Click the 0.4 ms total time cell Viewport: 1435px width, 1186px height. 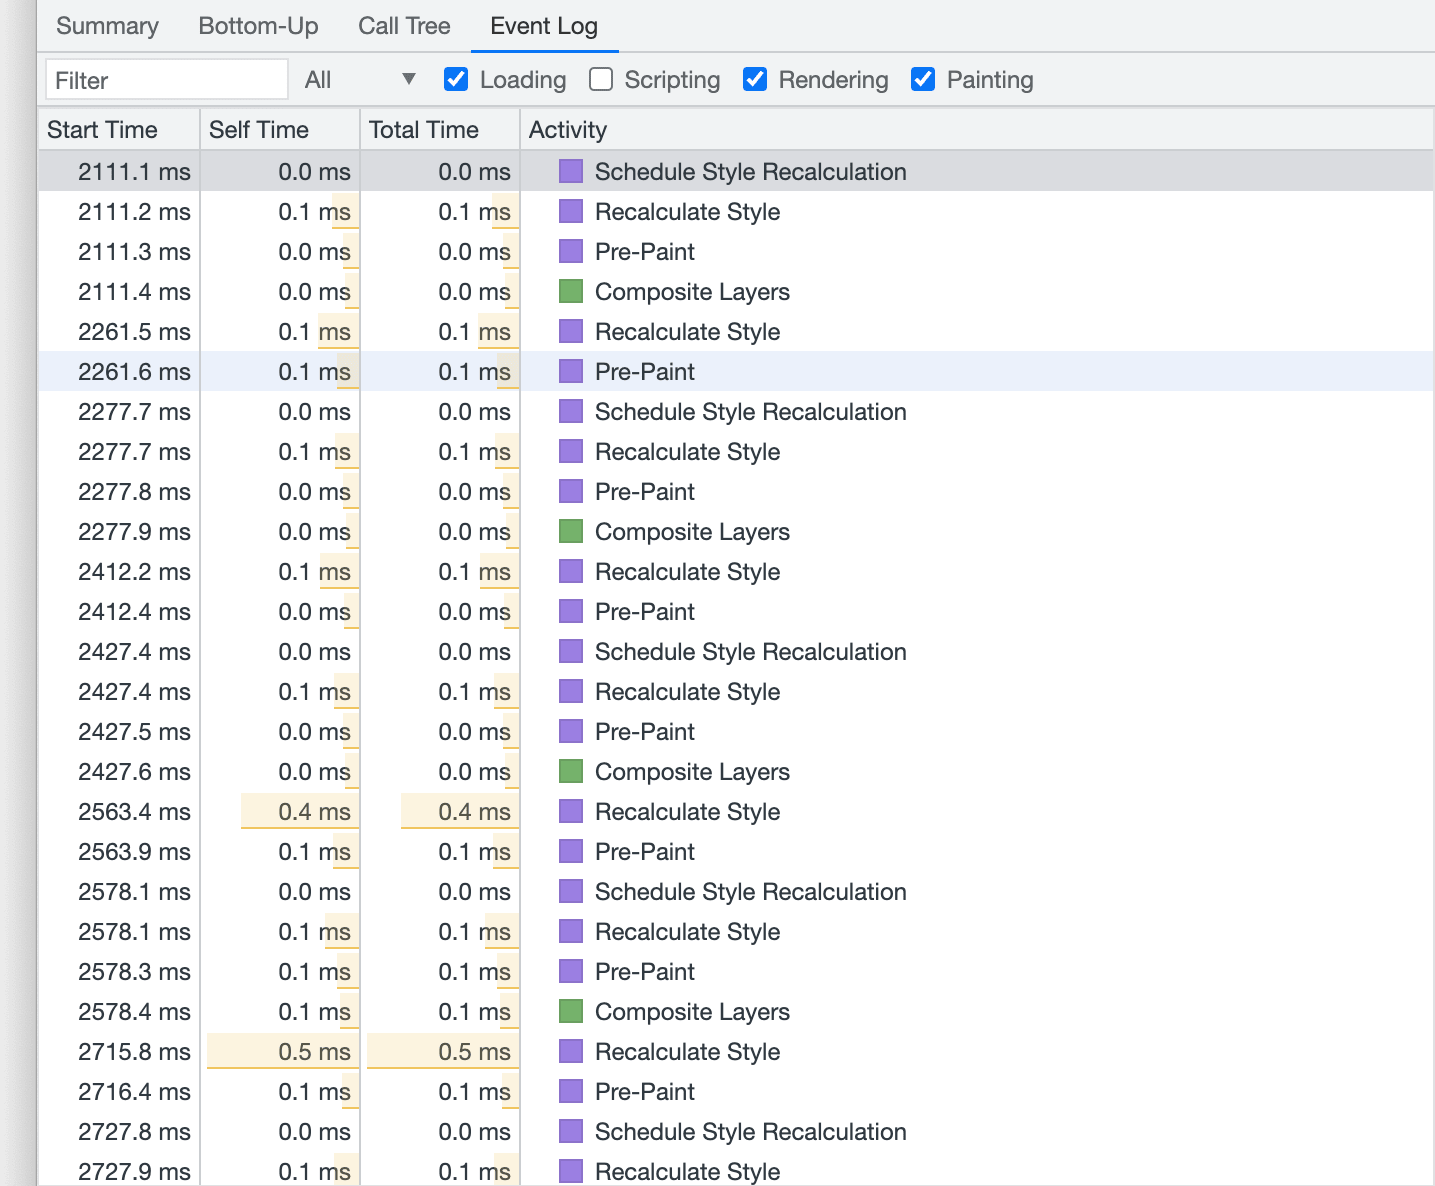[440, 812]
